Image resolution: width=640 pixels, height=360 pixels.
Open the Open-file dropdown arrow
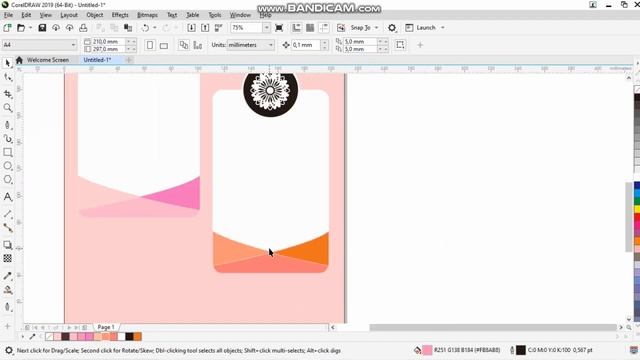(x=30, y=28)
